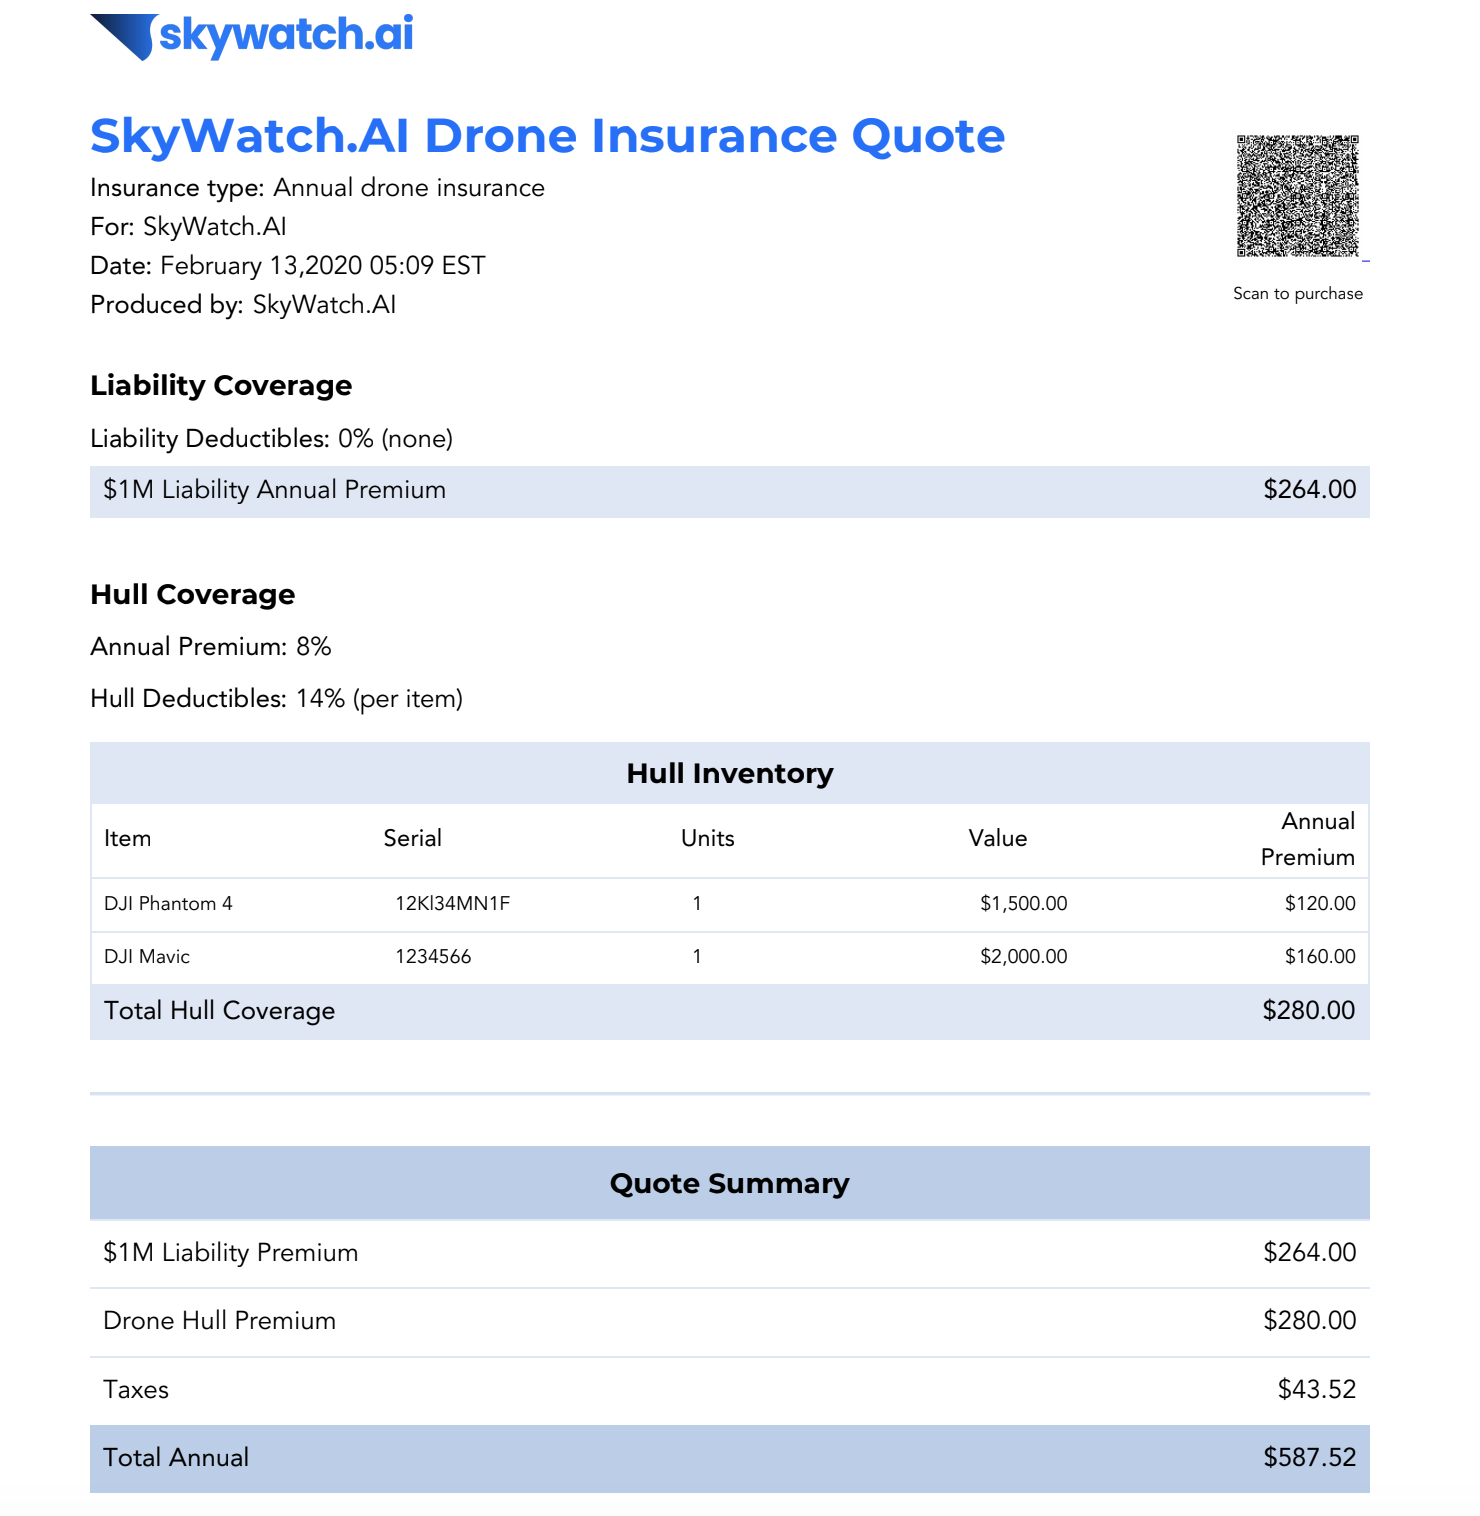1480x1516 pixels.
Task: Click the 'Total Annual' label
Action: coord(176,1458)
